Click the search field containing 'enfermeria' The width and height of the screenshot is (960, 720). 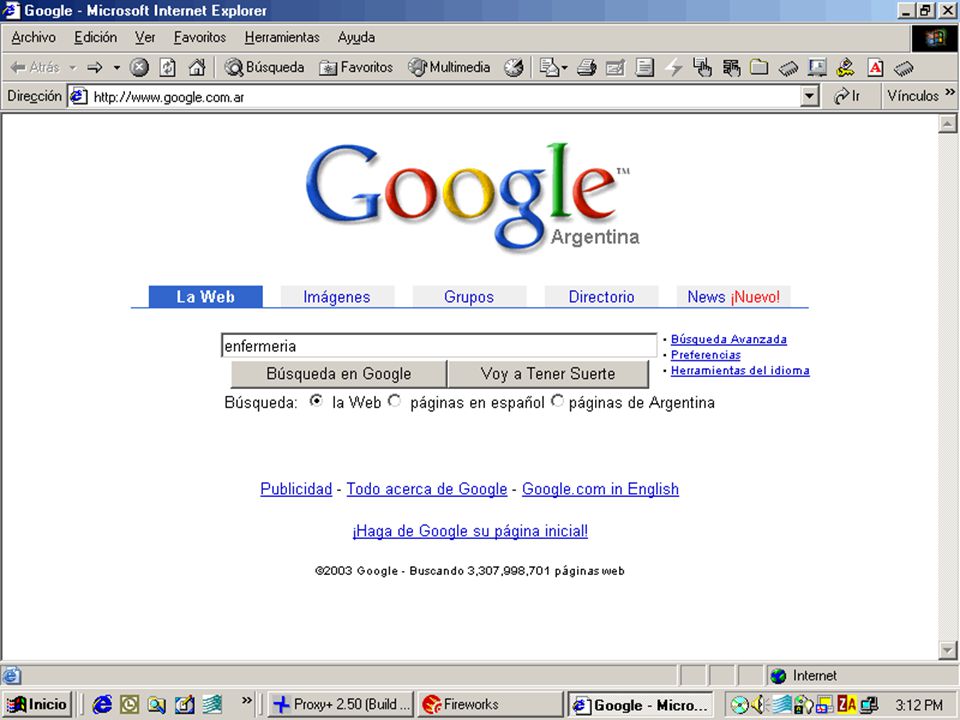tap(438, 346)
